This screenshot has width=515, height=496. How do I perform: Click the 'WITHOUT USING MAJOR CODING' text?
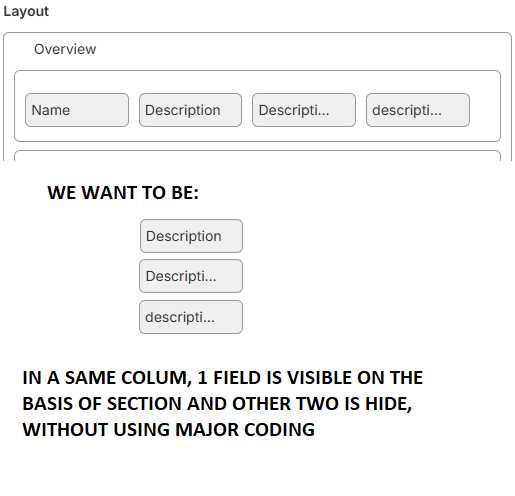click(x=169, y=429)
